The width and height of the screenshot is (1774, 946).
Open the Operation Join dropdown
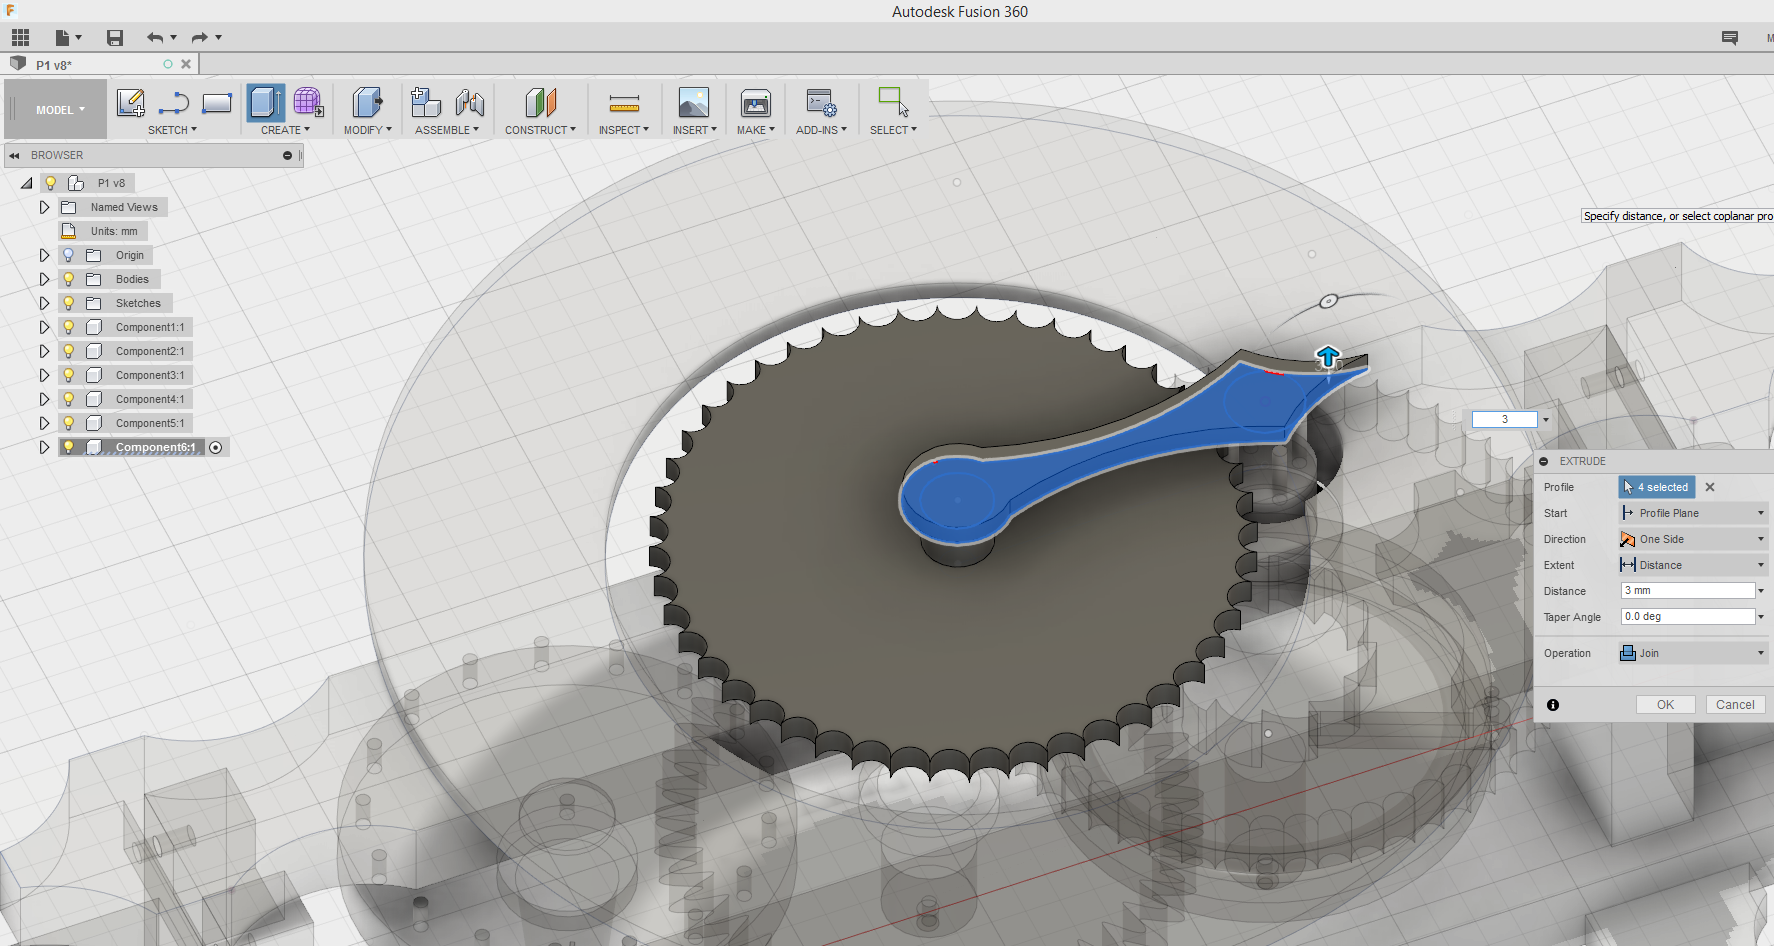(1693, 653)
